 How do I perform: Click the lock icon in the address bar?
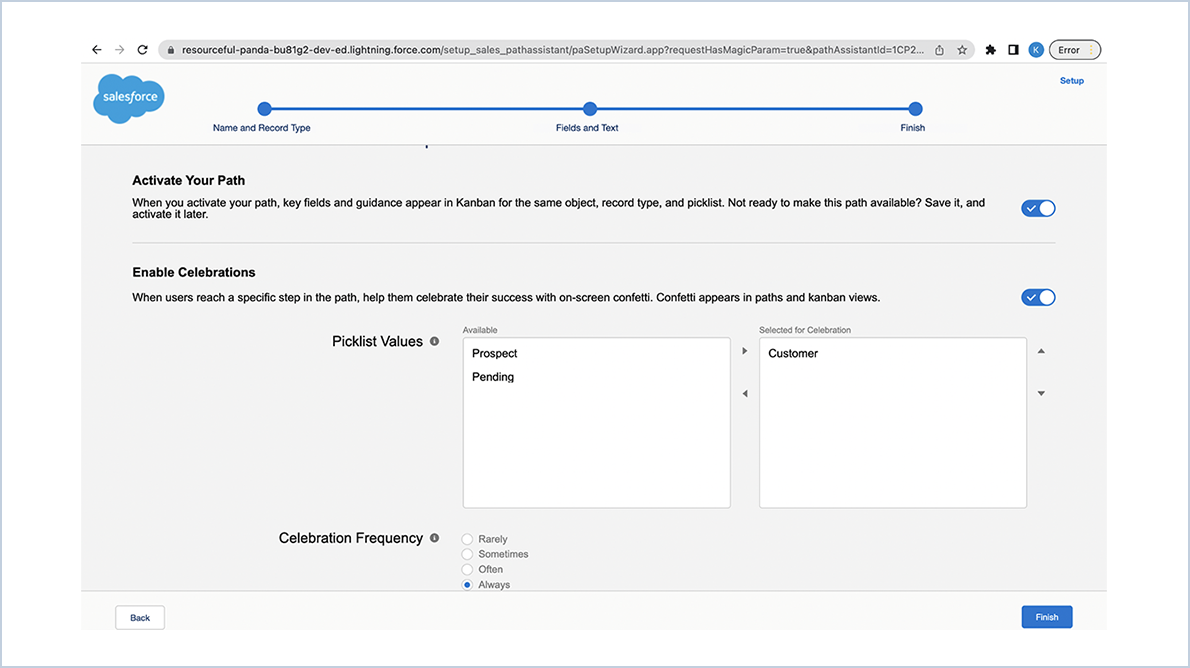(x=170, y=49)
